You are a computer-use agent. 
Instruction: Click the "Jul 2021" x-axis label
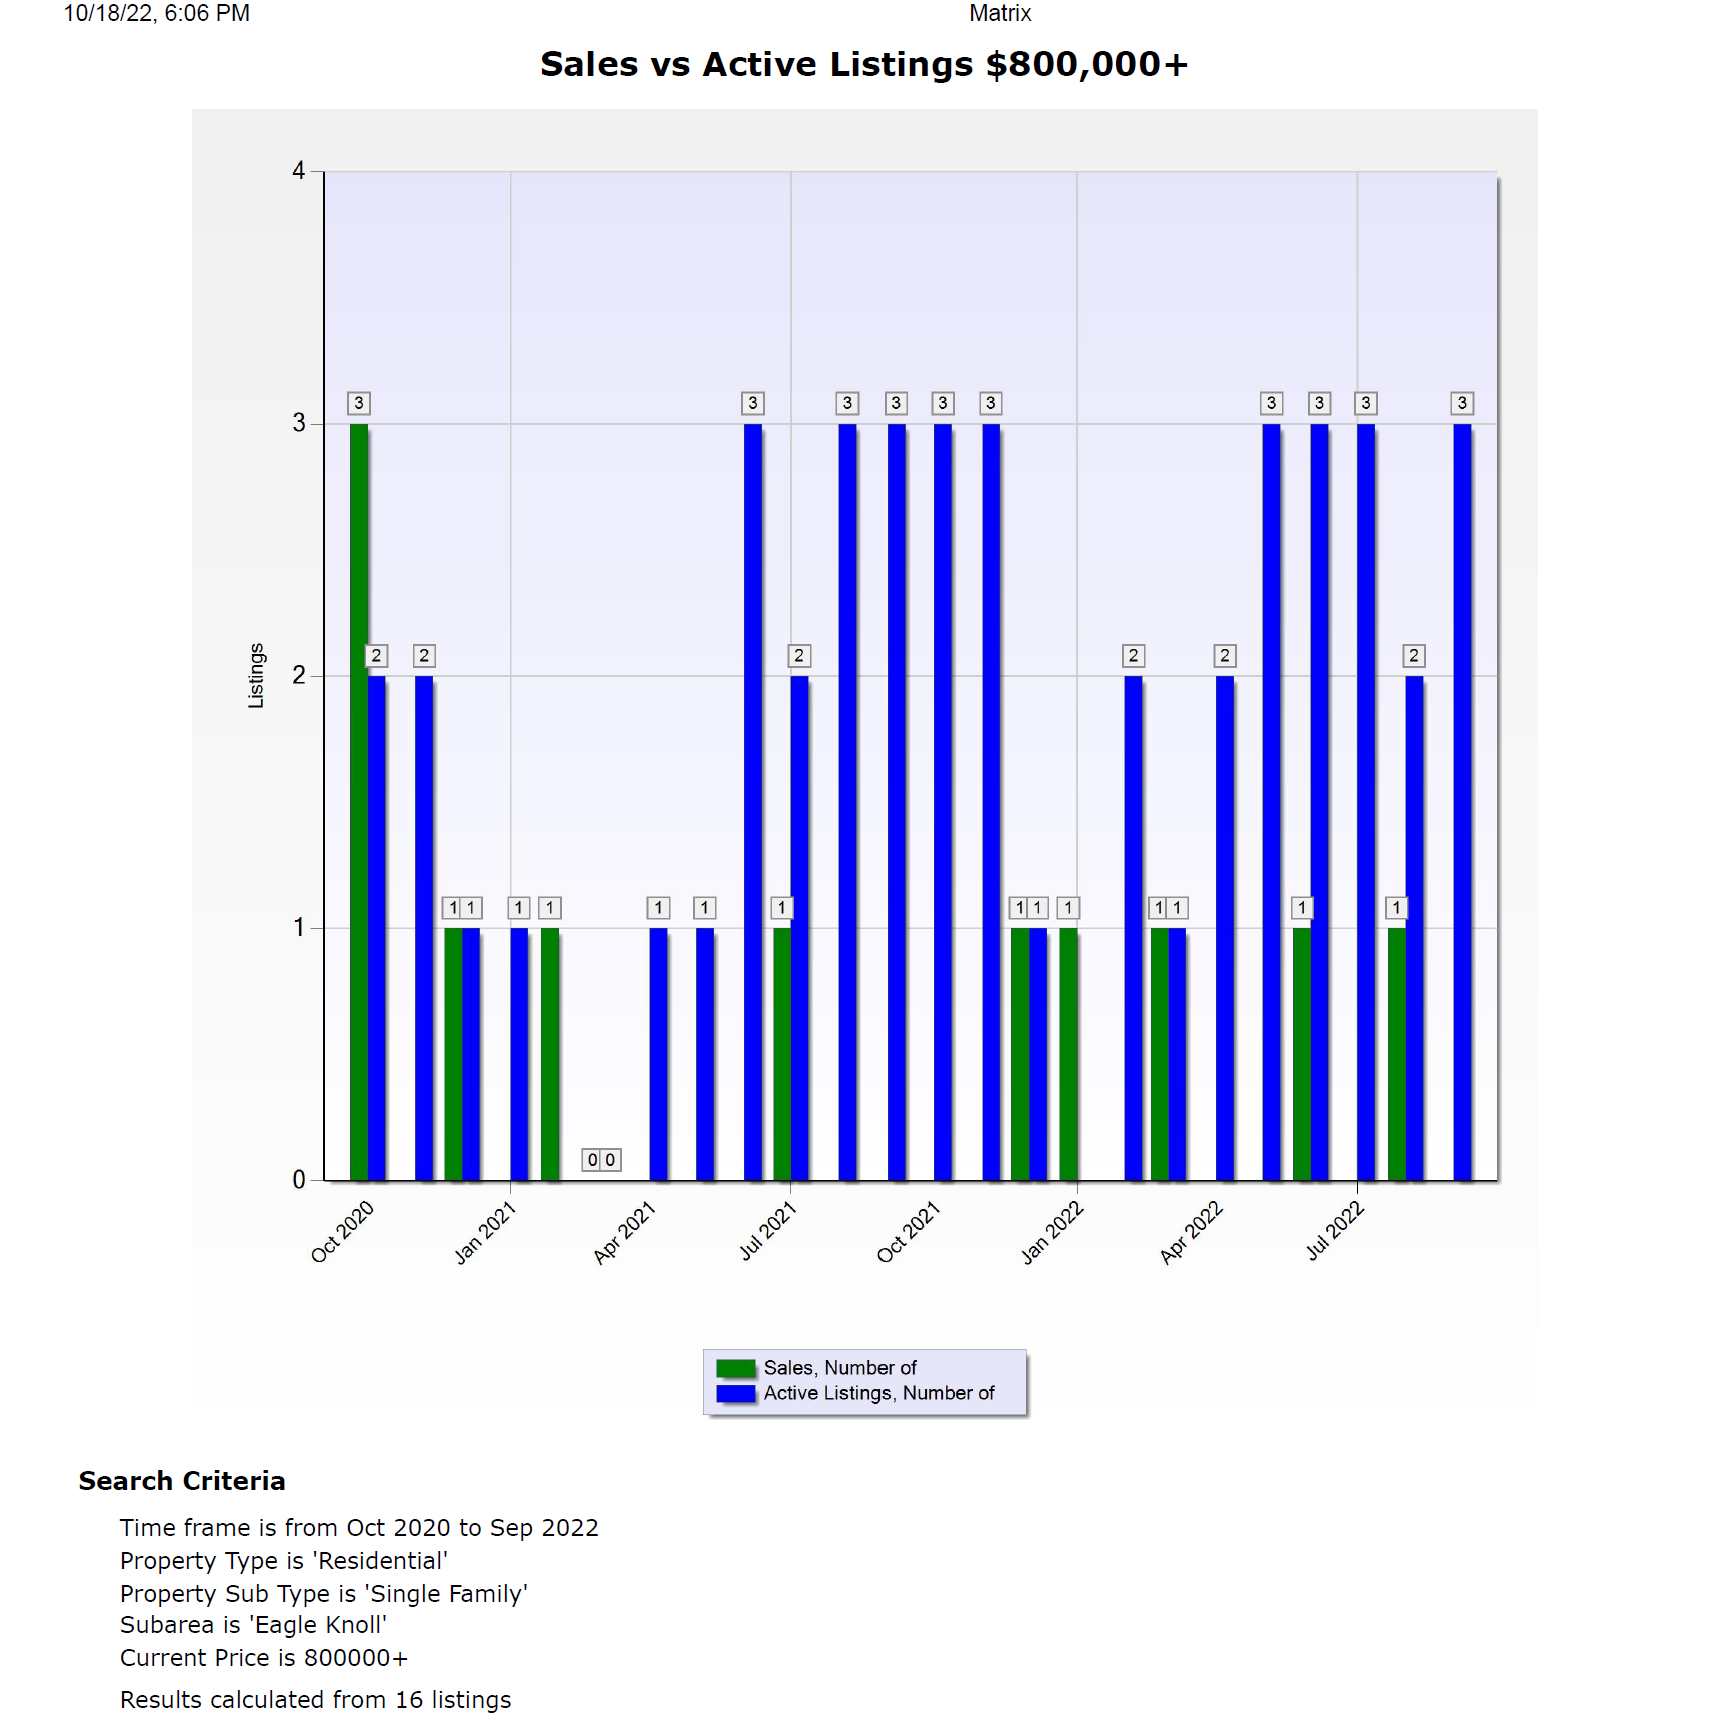pyautogui.click(x=767, y=1230)
